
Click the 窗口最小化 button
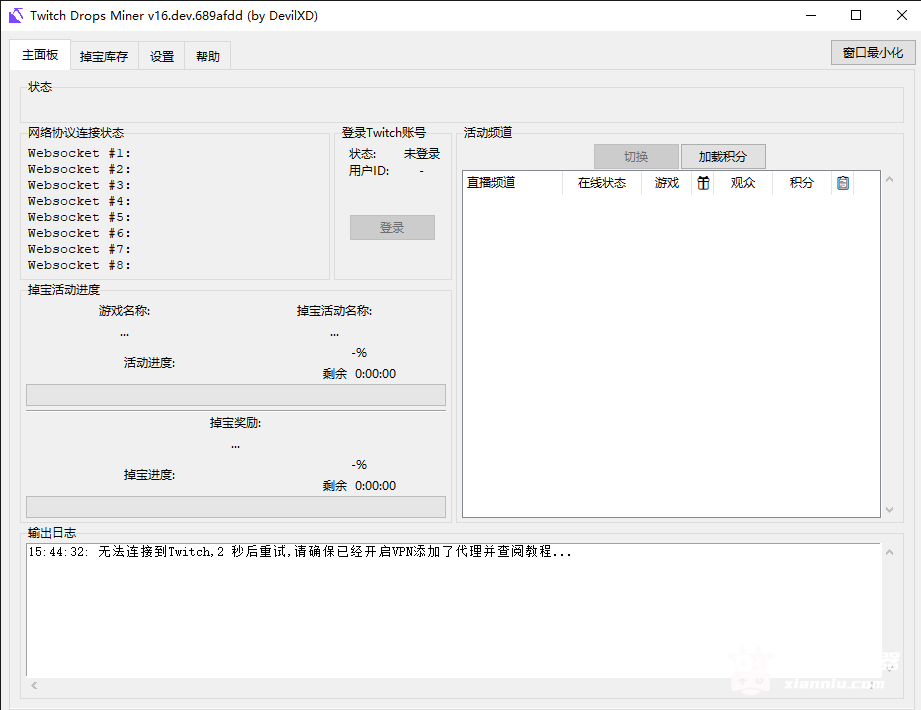(x=873, y=53)
